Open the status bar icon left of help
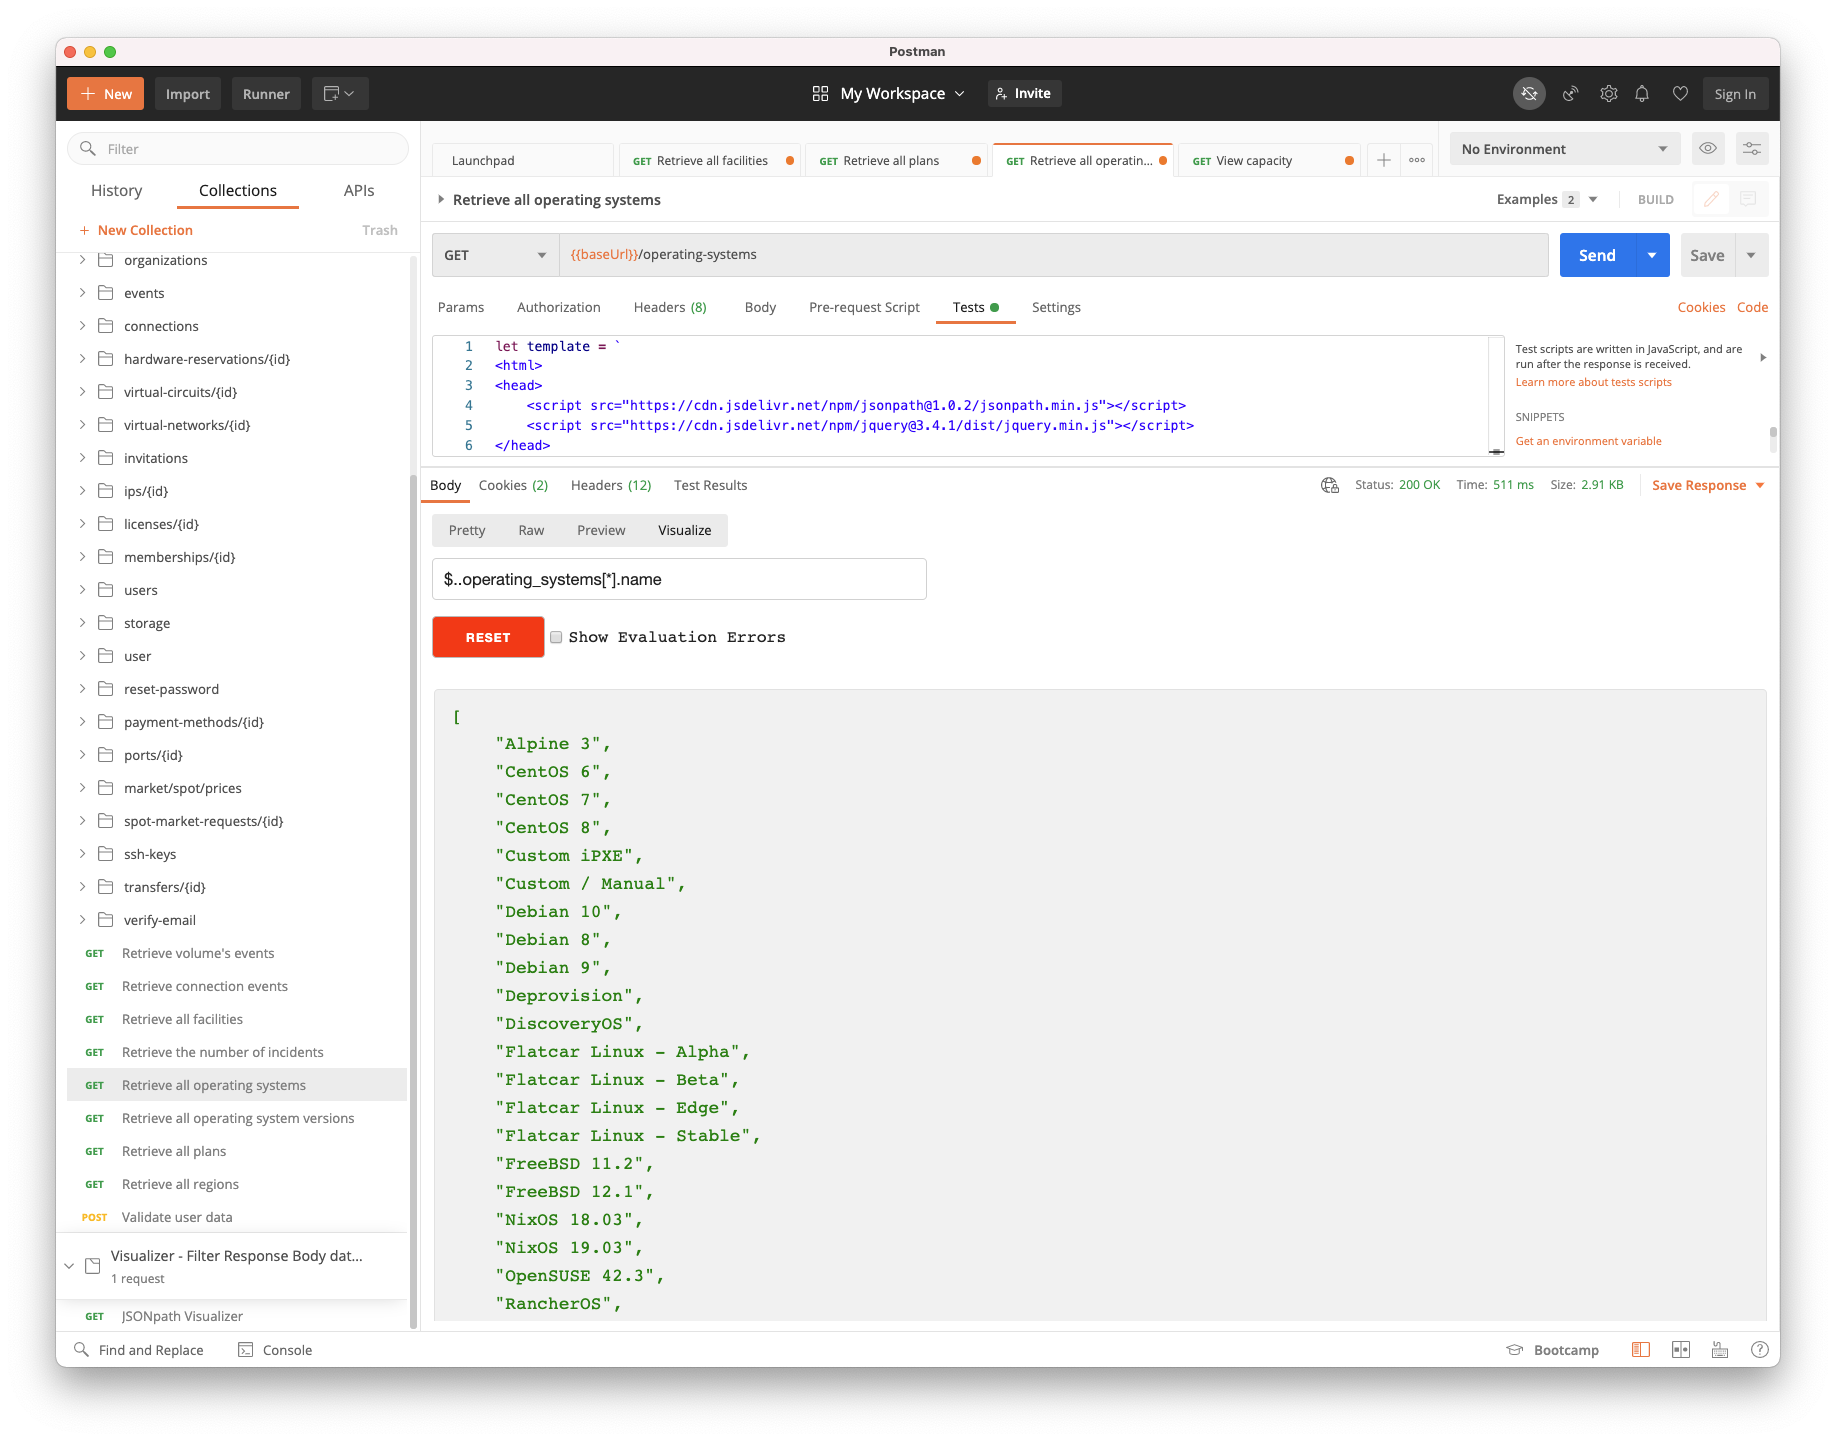The image size is (1836, 1441). 1720,1350
